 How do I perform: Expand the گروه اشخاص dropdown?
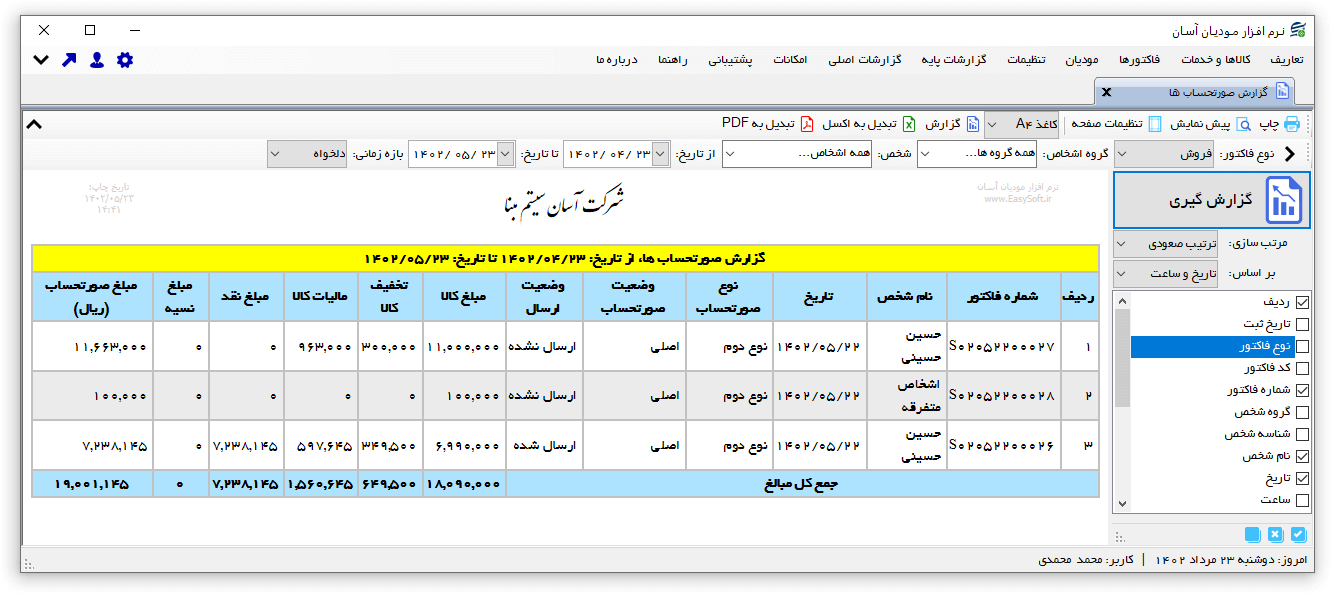[x=977, y=154]
